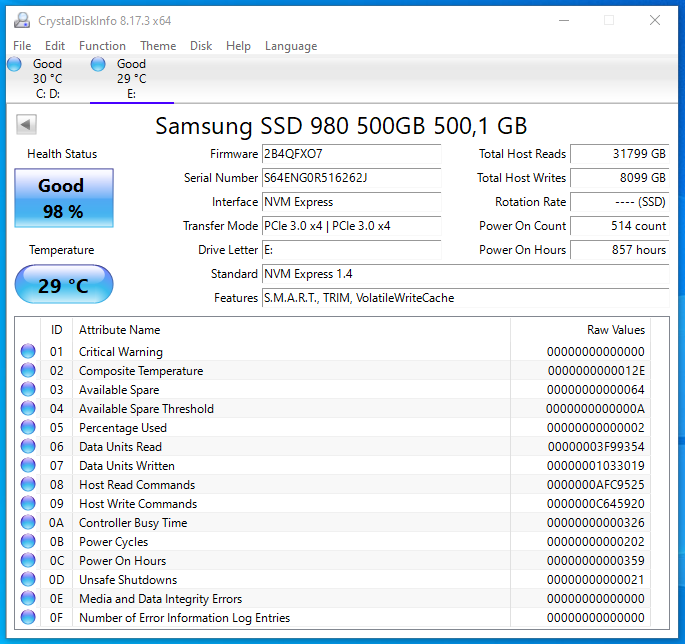Click the ID column header
Screen dimensions: 685x644
click(56, 330)
